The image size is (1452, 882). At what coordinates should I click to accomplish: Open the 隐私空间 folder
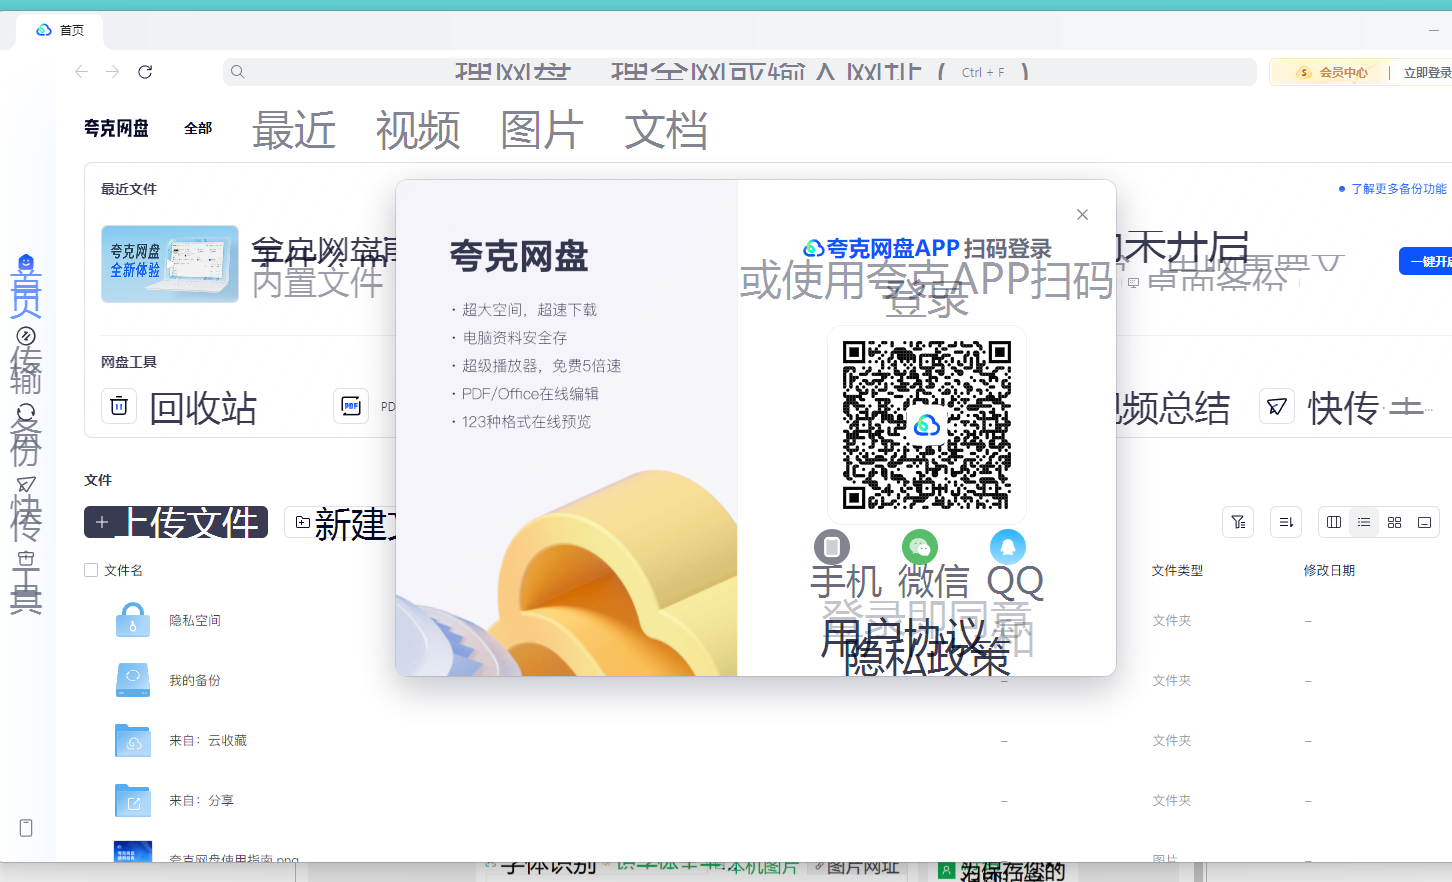click(x=195, y=620)
